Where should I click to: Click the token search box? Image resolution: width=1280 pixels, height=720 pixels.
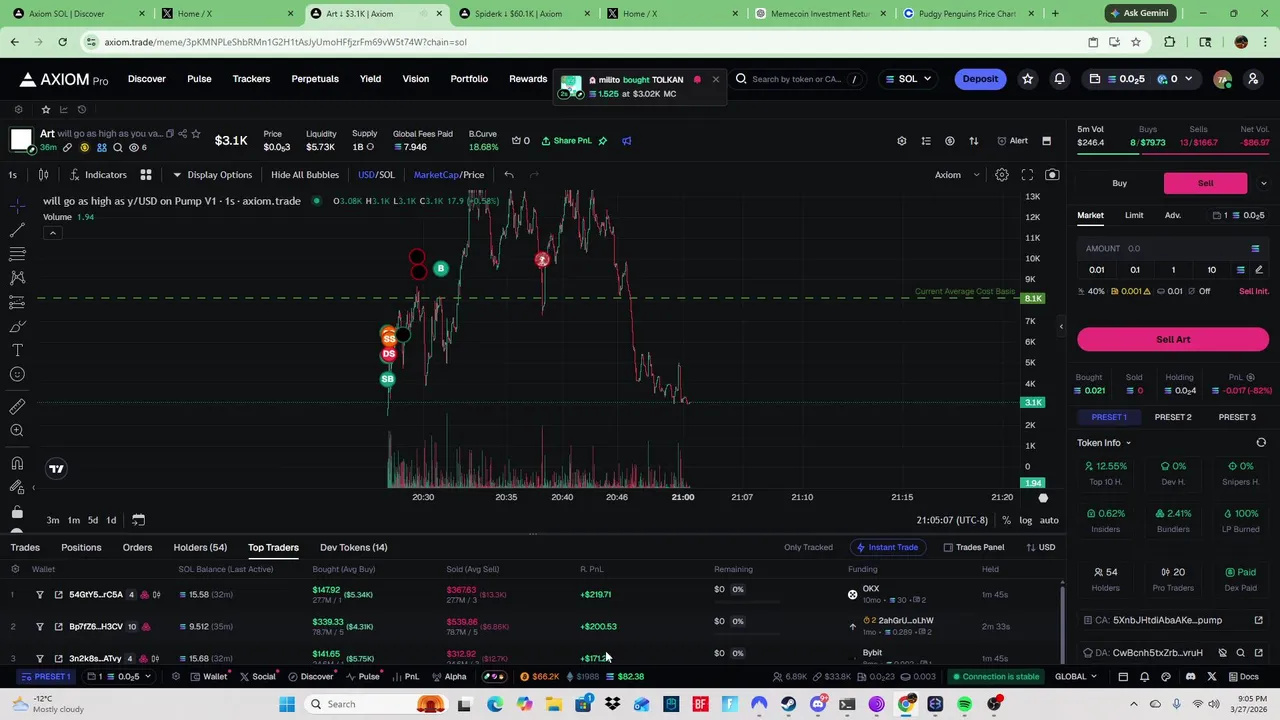800,79
